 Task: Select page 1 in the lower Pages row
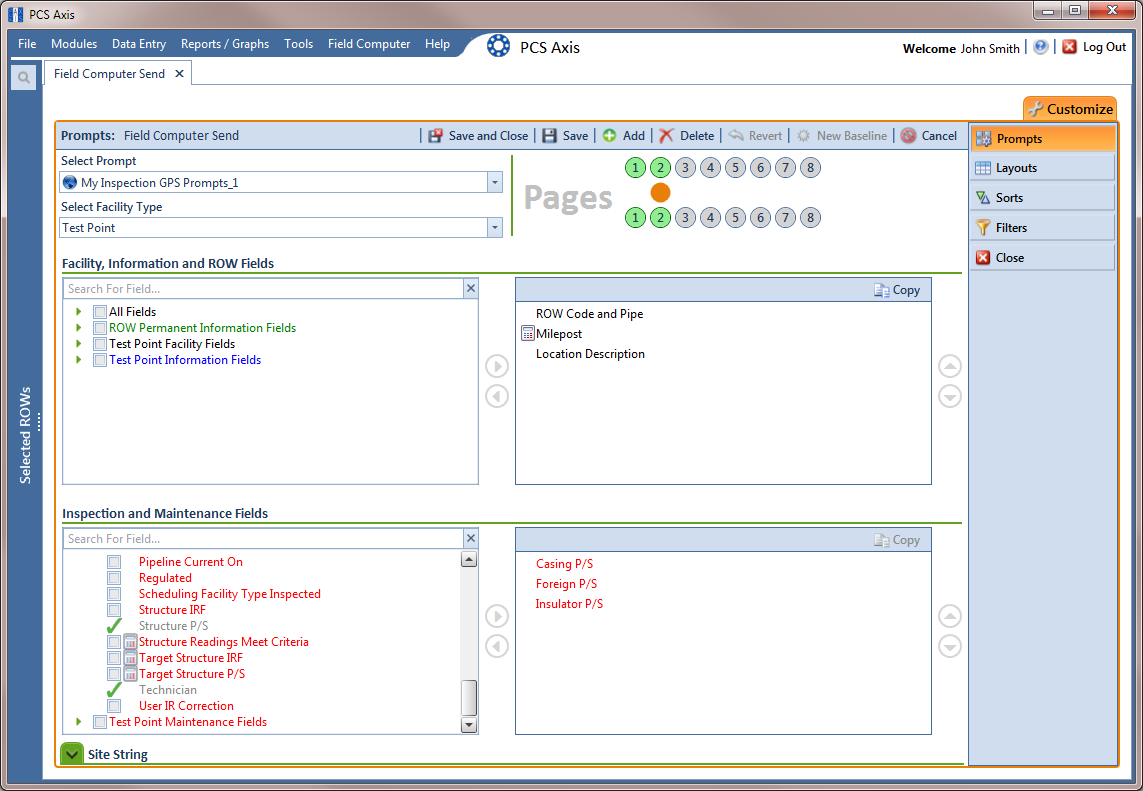(x=636, y=217)
